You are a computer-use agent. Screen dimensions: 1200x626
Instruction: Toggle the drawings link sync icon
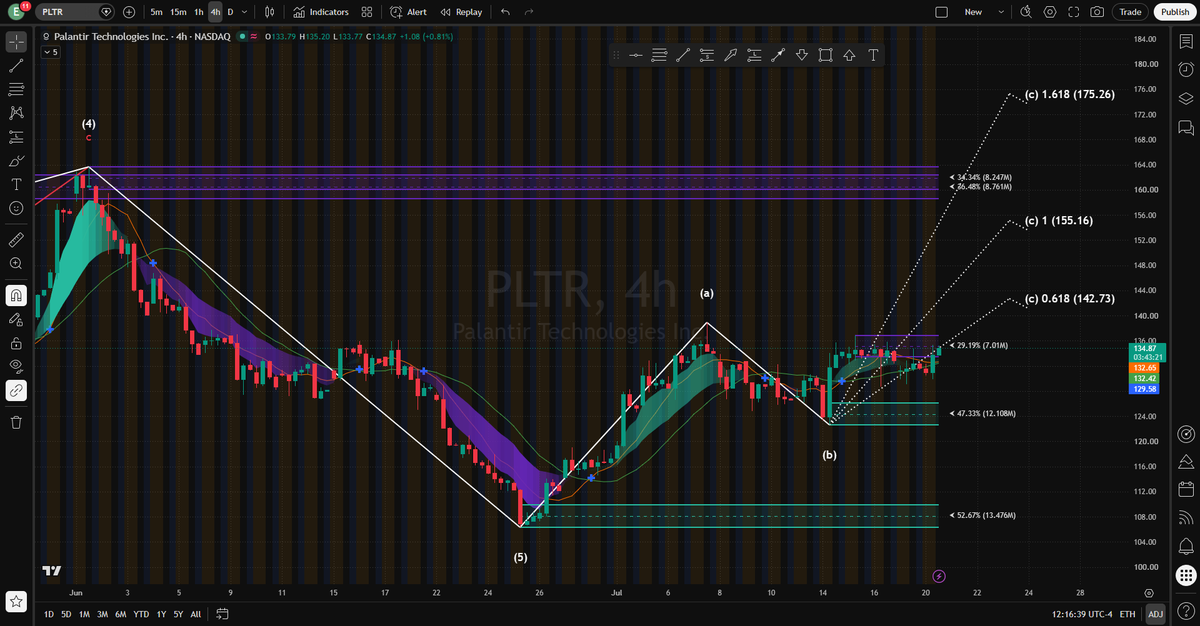[x=16, y=390]
